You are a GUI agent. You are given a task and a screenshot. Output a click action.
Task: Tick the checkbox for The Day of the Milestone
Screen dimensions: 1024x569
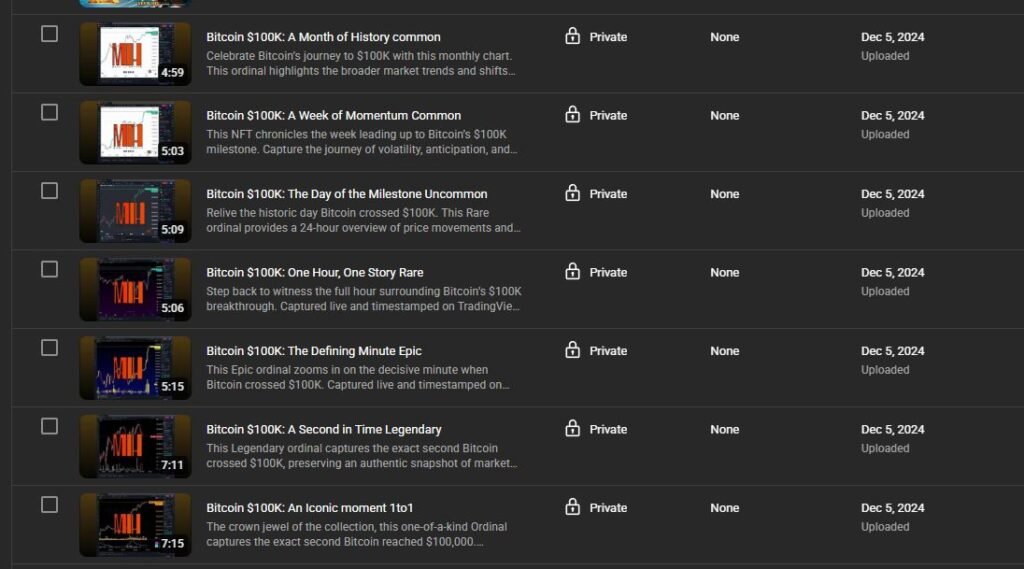49,191
